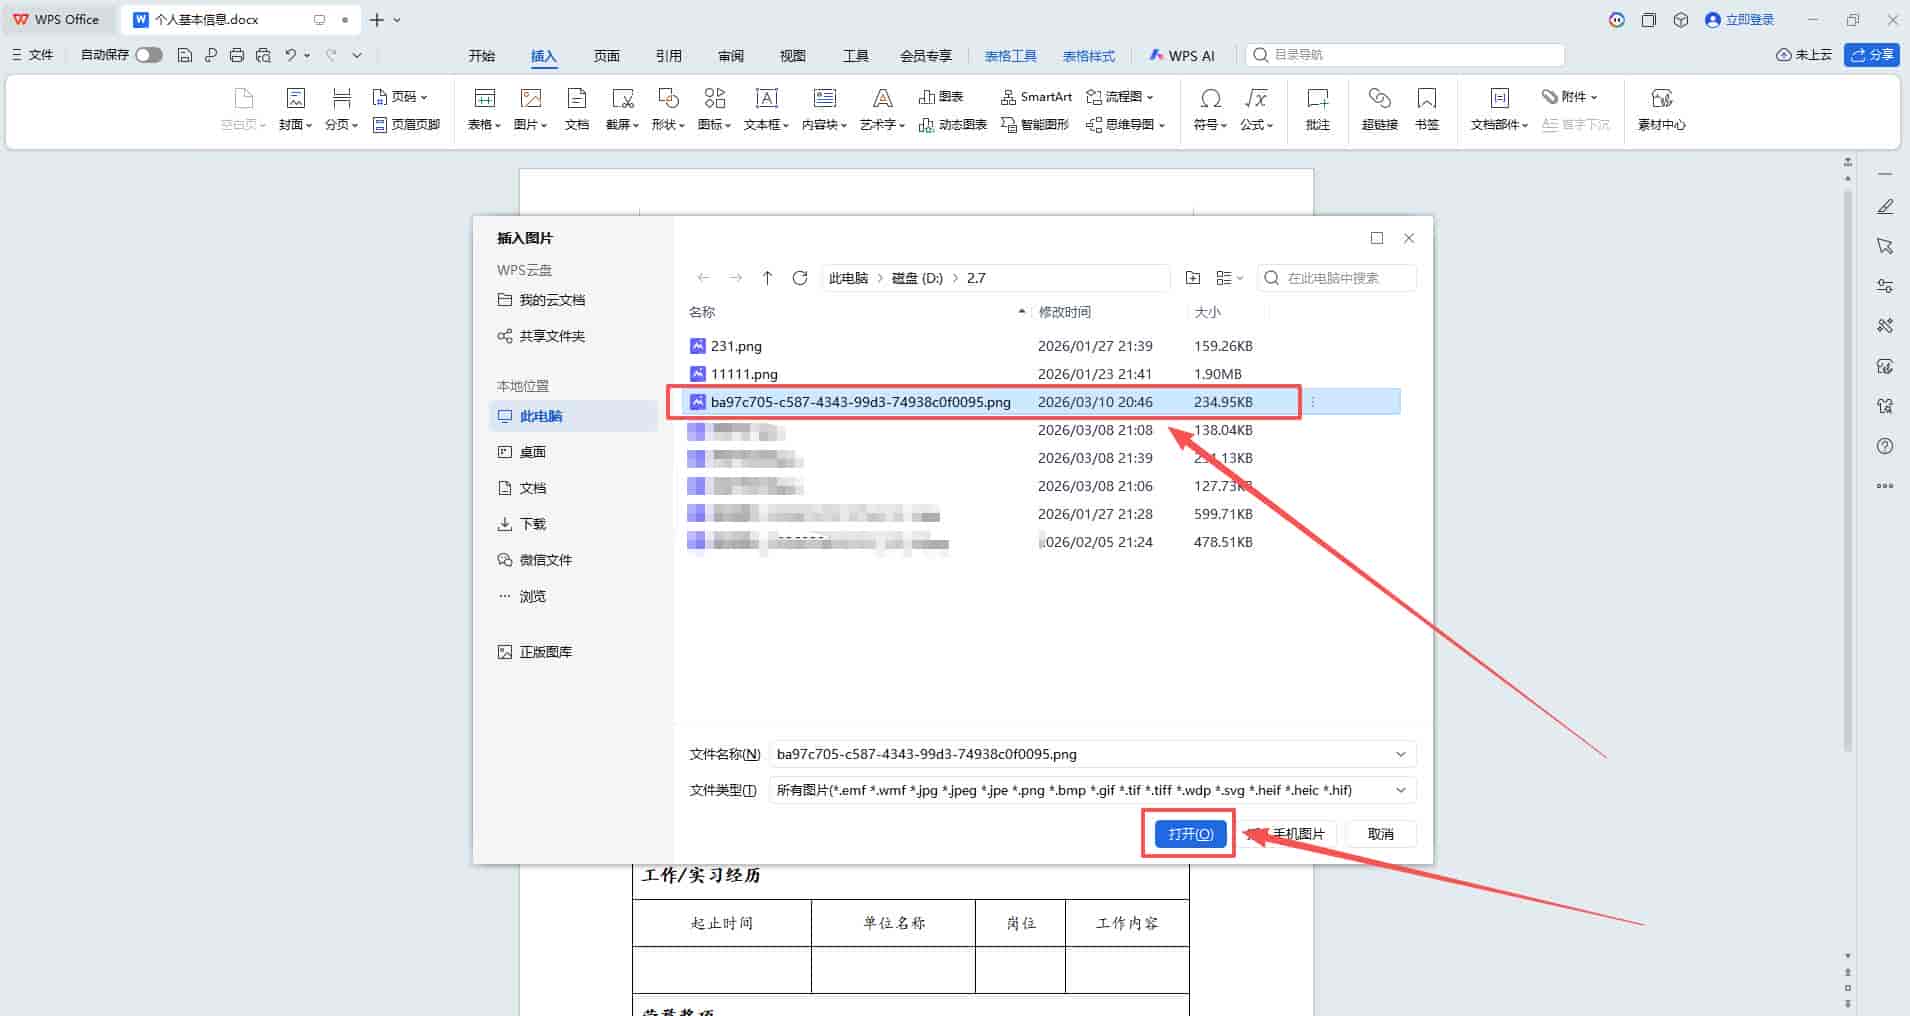Click the 分享 share button
The image size is (1910, 1016).
pos(1872,55)
